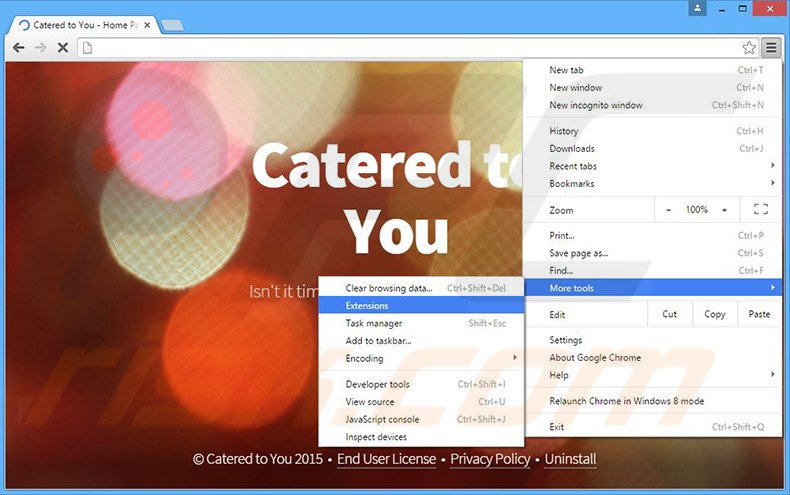Screen dimensions: 790x495
Task: Click the user profile icon in title bar
Action: tap(698, 8)
